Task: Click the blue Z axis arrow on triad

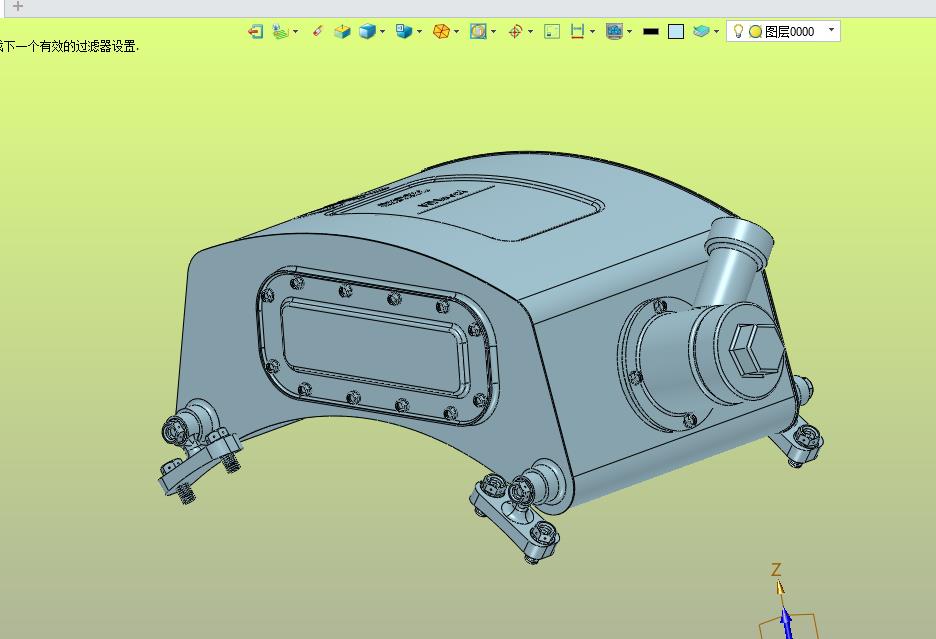Action: pos(787,623)
